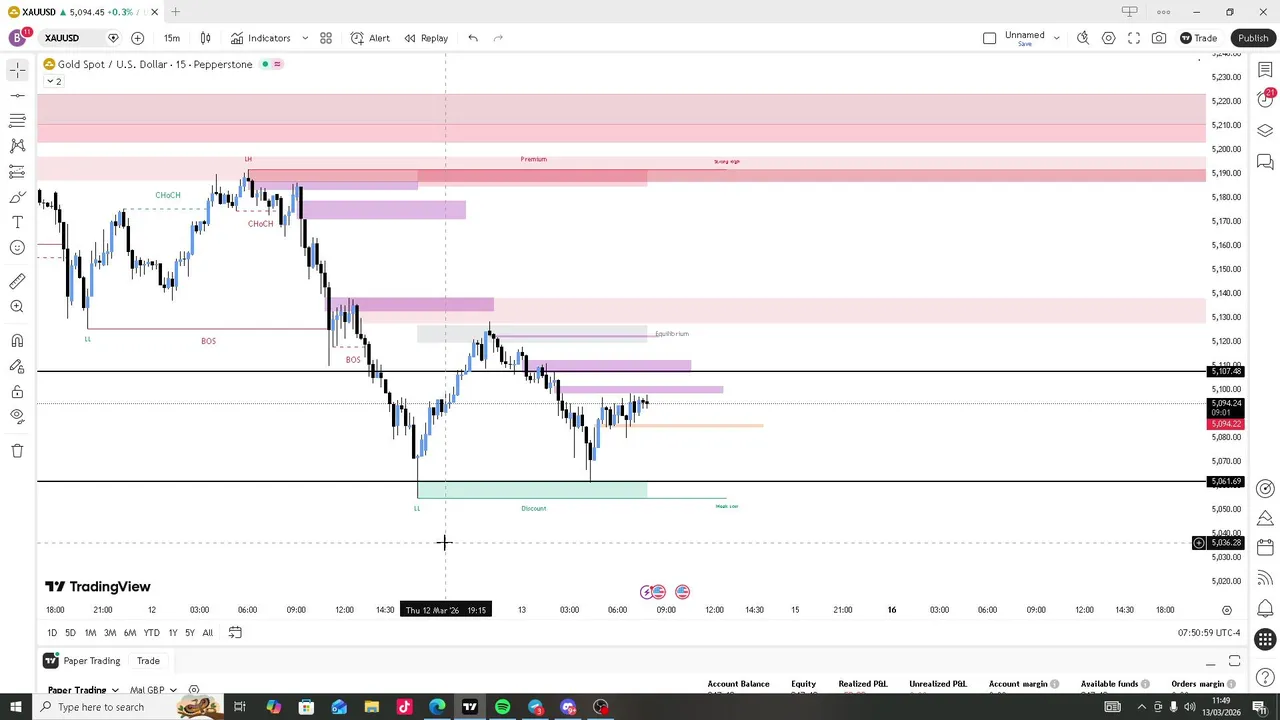1280x720 pixels.
Task: Take a chart snapshot with camera icon
Action: point(1159,38)
